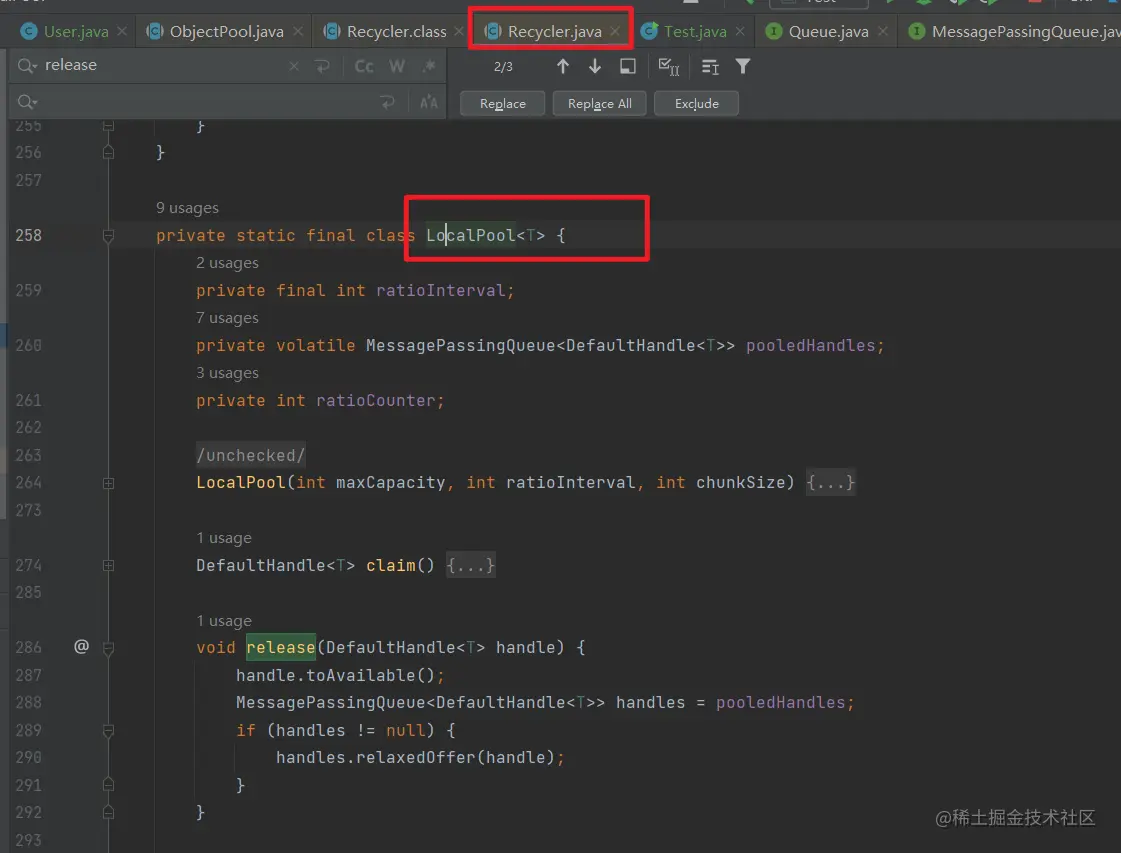This screenshot has height=853, width=1121.
Task: Collapse release method fold at line 286
Action: 109,649
